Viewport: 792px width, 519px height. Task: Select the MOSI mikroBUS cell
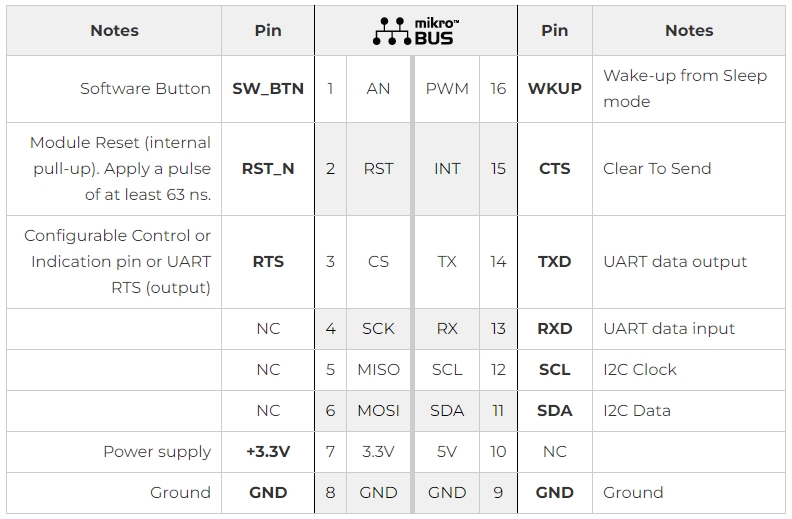click(x=378, y=410)
